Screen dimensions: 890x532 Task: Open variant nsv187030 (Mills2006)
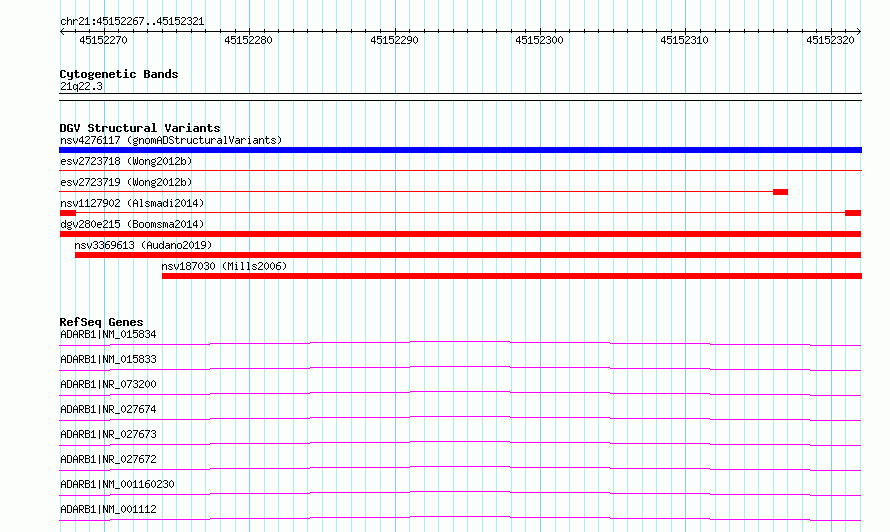point(224,266)
